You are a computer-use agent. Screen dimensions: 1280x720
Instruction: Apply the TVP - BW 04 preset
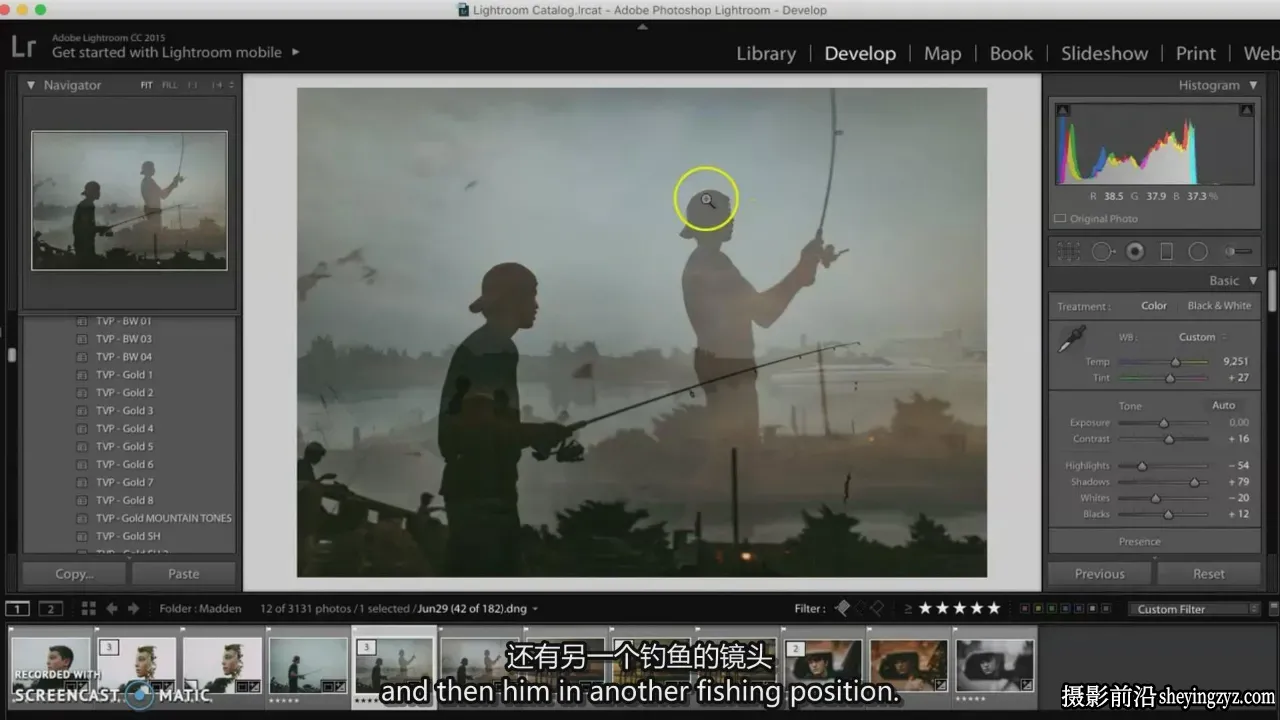(x=124, y=357)
